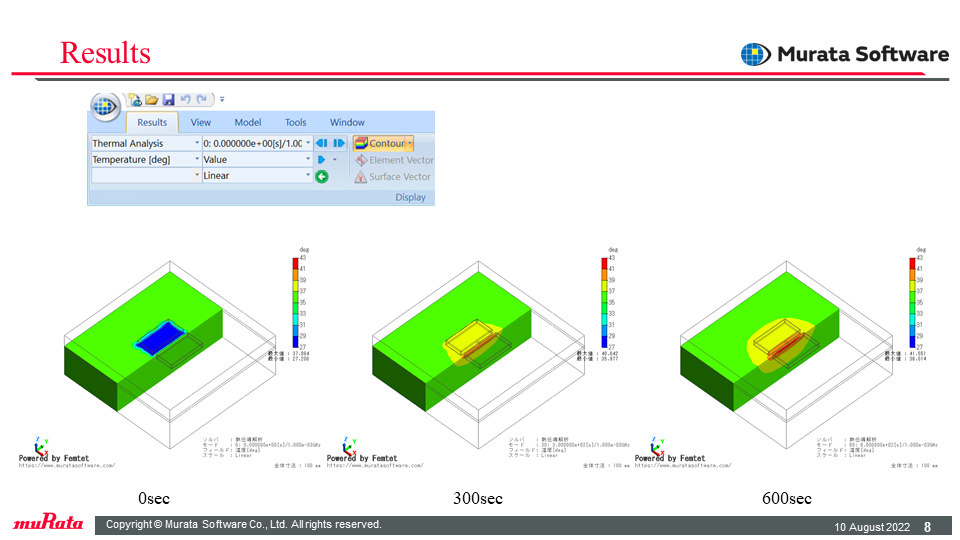The image size is (960, 540).
Task: Play the results animation
Action: coord(321,159)
